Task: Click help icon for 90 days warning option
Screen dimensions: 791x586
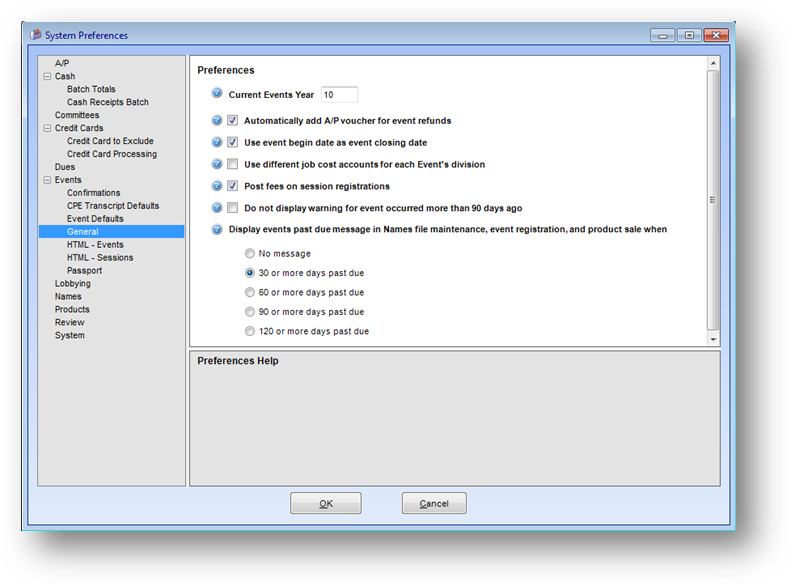Action: 216,207
